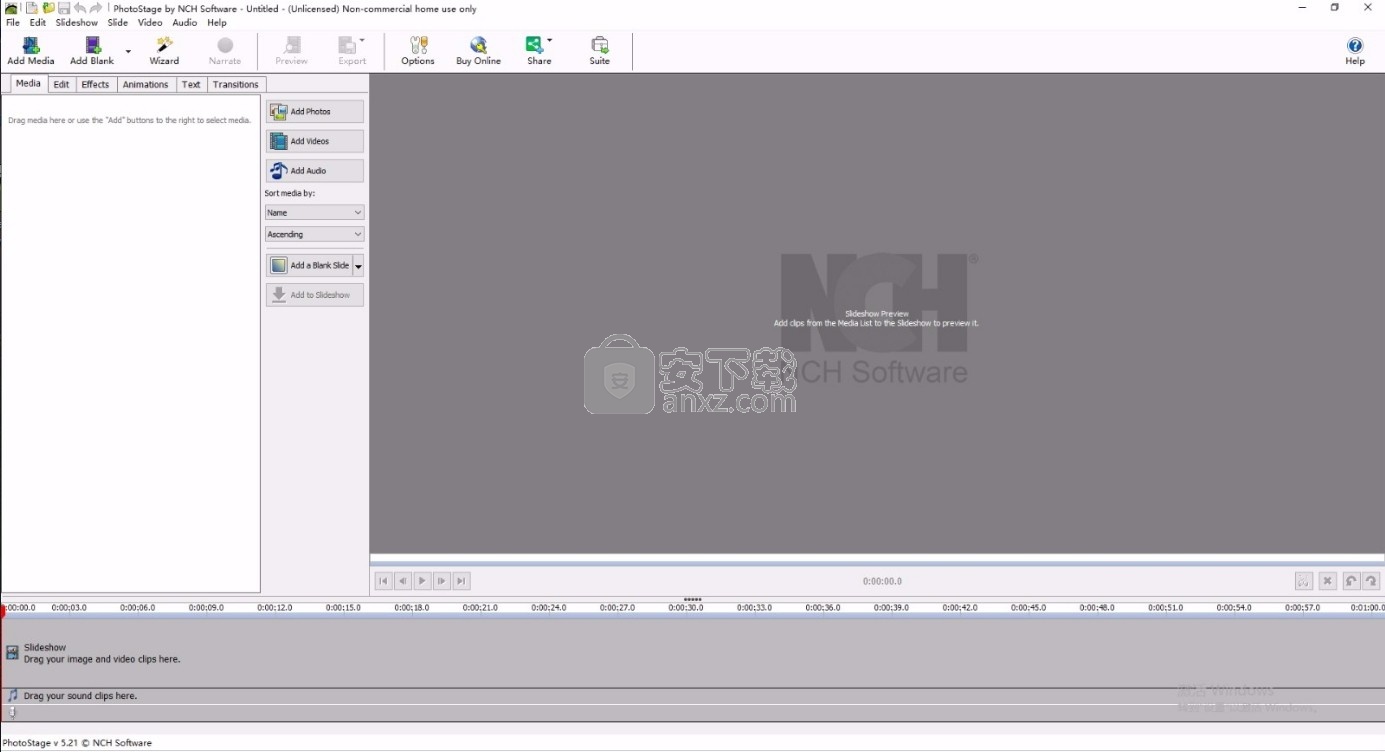Click the sound track music note icon
The width and height of the screenshot is (1385, 752).
click(x=12, y=695)
